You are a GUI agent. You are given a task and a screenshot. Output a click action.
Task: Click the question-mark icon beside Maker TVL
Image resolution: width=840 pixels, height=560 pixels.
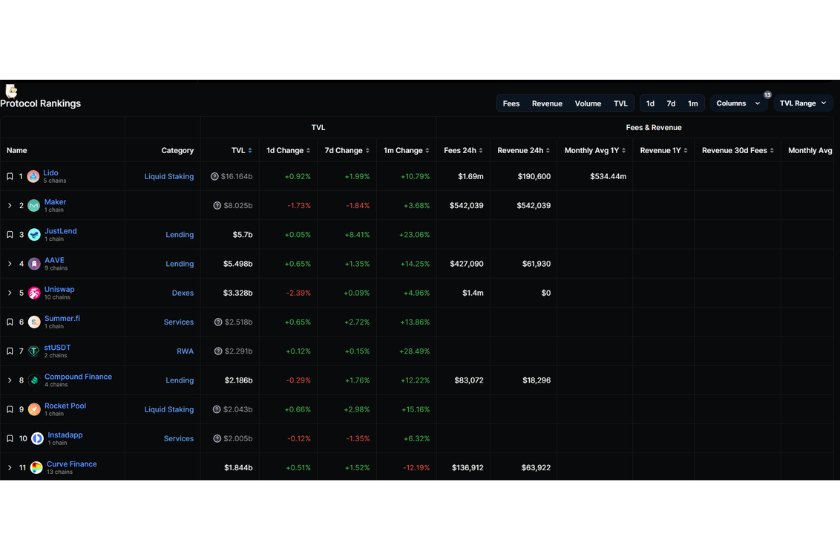coord(217,205)
